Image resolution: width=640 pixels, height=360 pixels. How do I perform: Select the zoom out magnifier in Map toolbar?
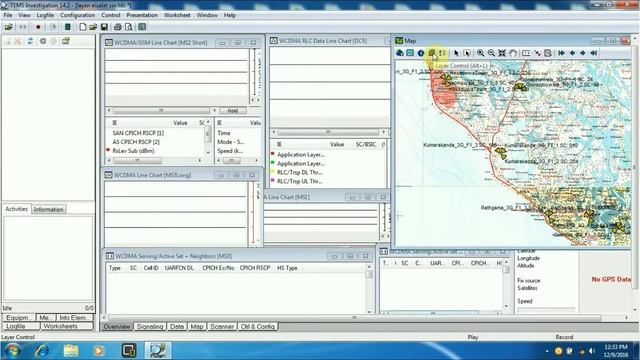click(491, 53)
